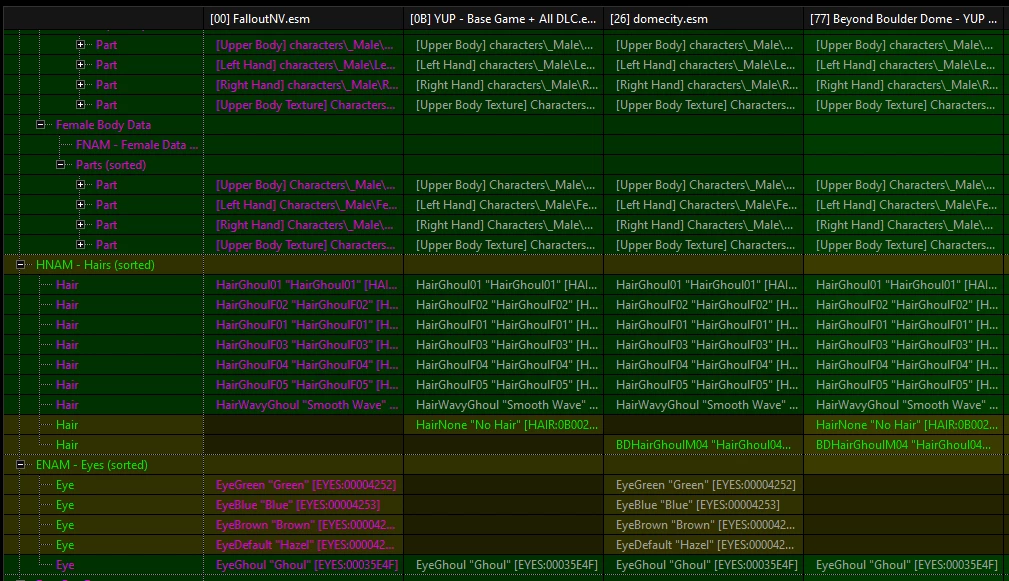Viewport: 1009px width, 581px height.
Task: Collapse the ENAM - Eyes (sorted) node
Action: (21, 465)
